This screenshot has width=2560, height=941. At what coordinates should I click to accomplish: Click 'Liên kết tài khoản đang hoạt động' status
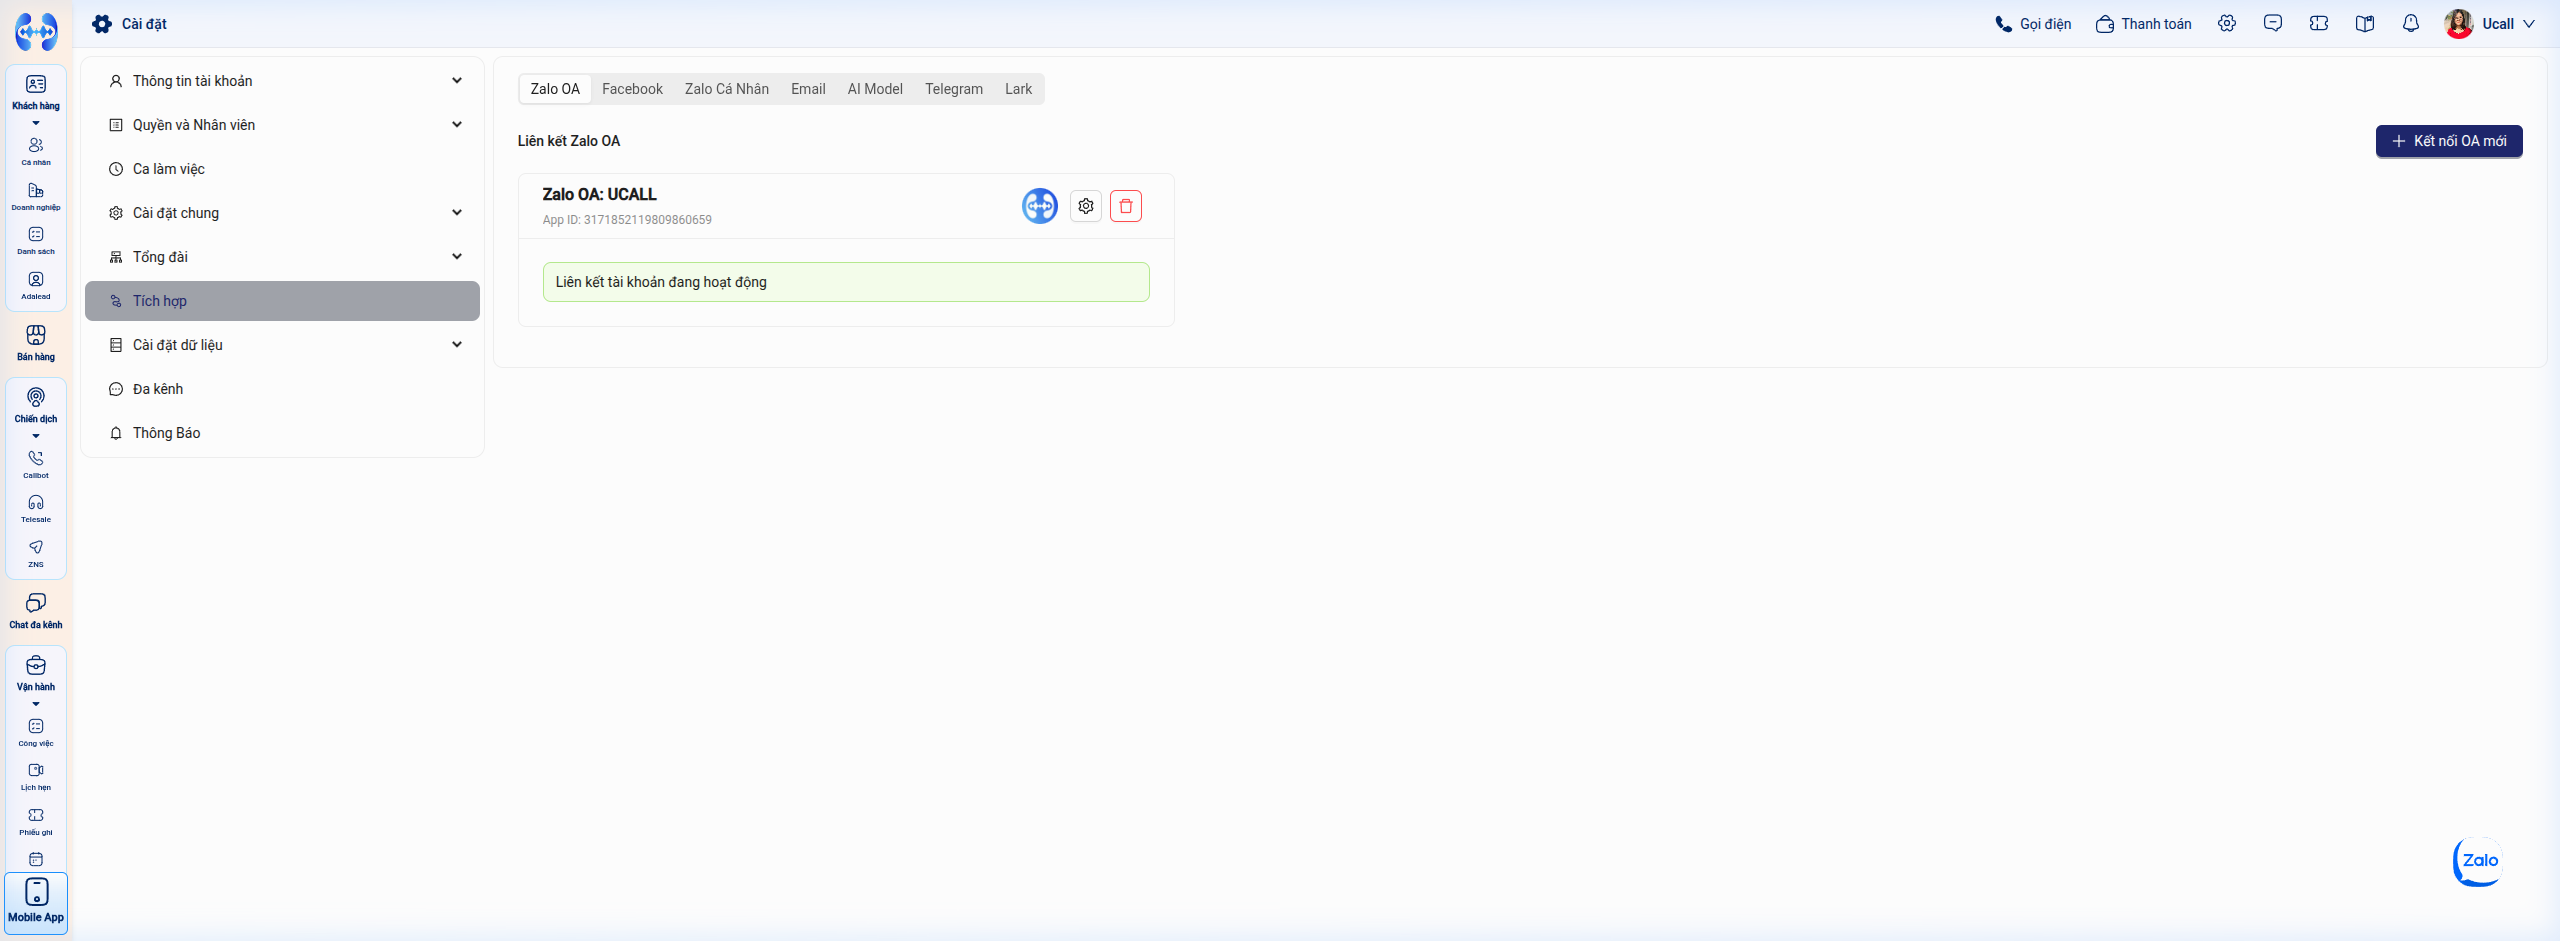[x=846, y=282]
